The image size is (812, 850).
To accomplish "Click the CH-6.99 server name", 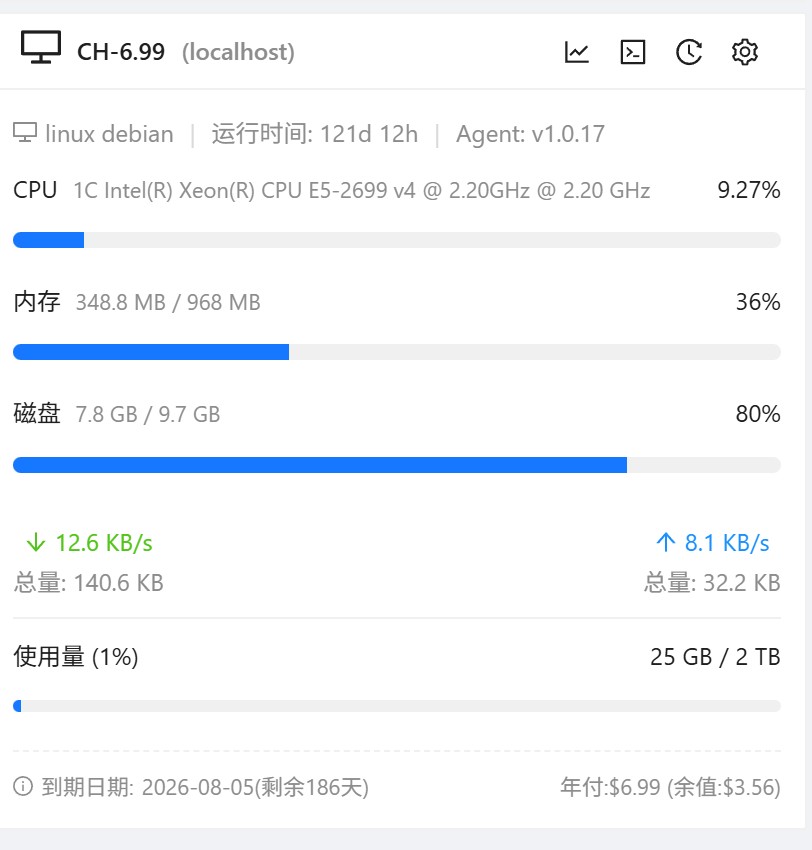I will coord(121,52).
